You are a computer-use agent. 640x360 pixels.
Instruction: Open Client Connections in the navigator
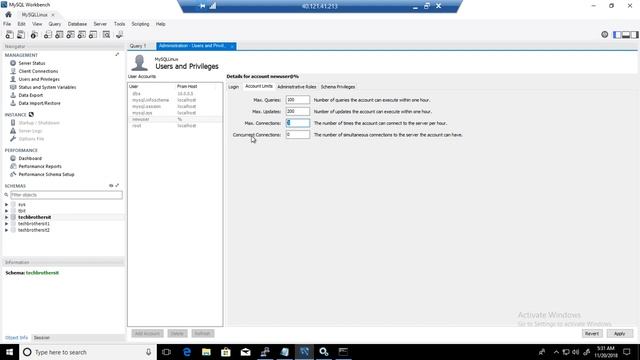(x=38, y=71)
